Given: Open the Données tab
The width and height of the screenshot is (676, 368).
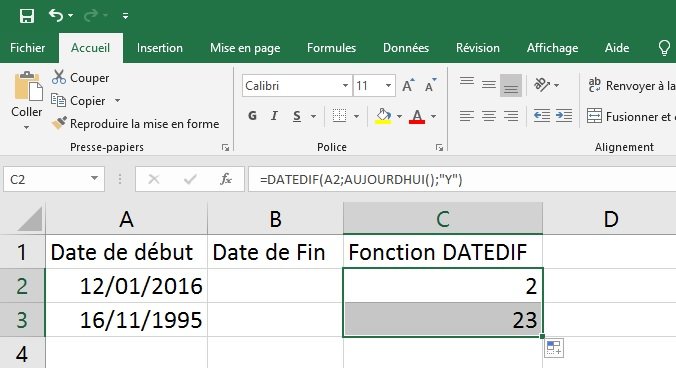Looking at the screenshot, I should coord(406,48).
